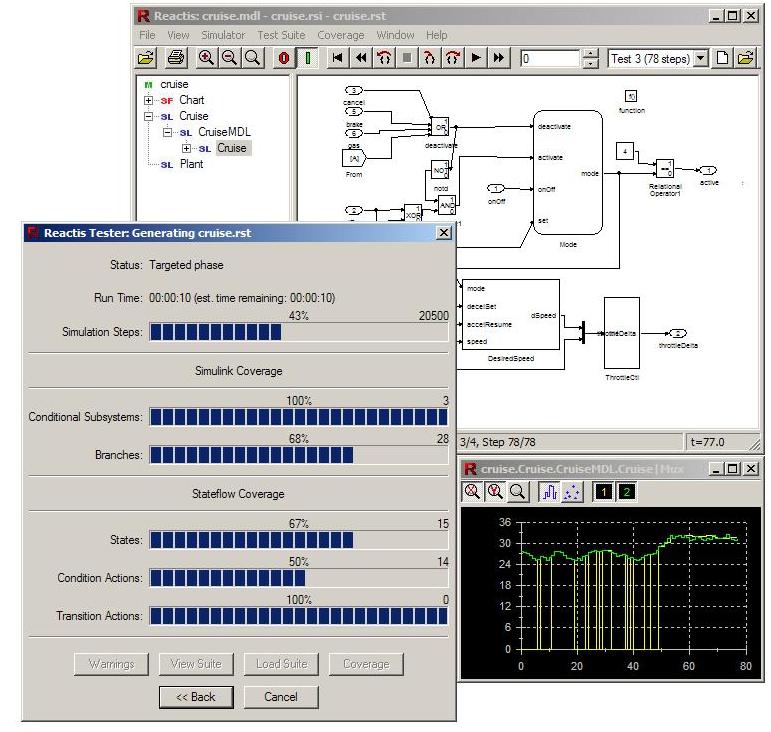Screen dimensions: 771x732
Task: Maximize the main Reactis window
Action: (x=733, y=16)
